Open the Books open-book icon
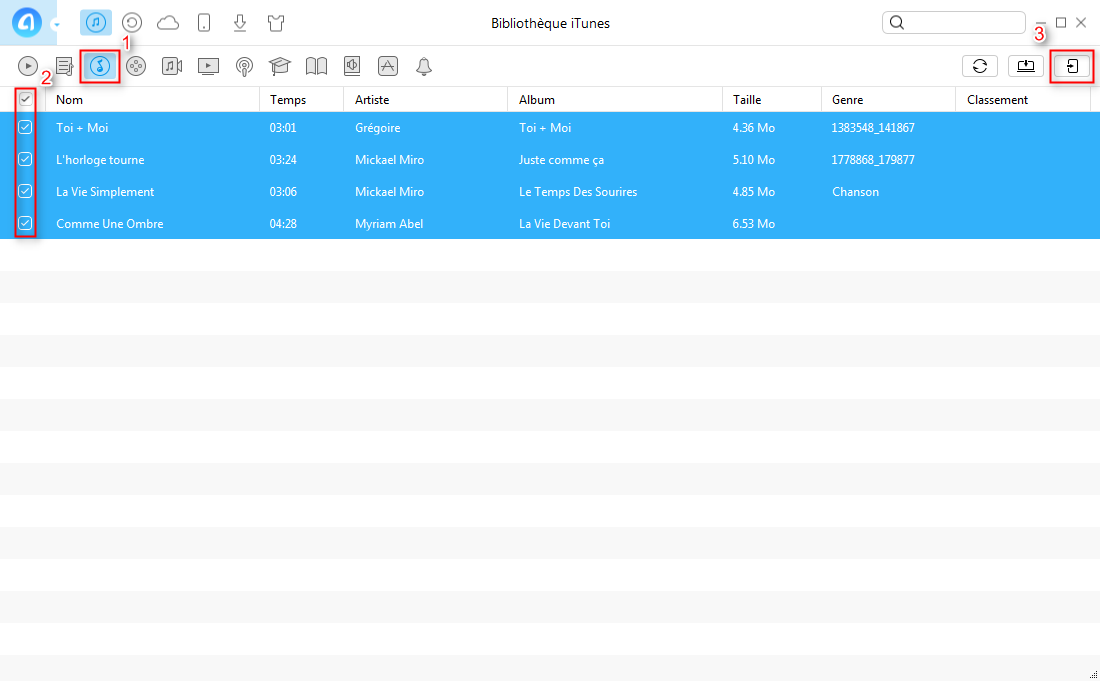 click(x=316, y=67)
